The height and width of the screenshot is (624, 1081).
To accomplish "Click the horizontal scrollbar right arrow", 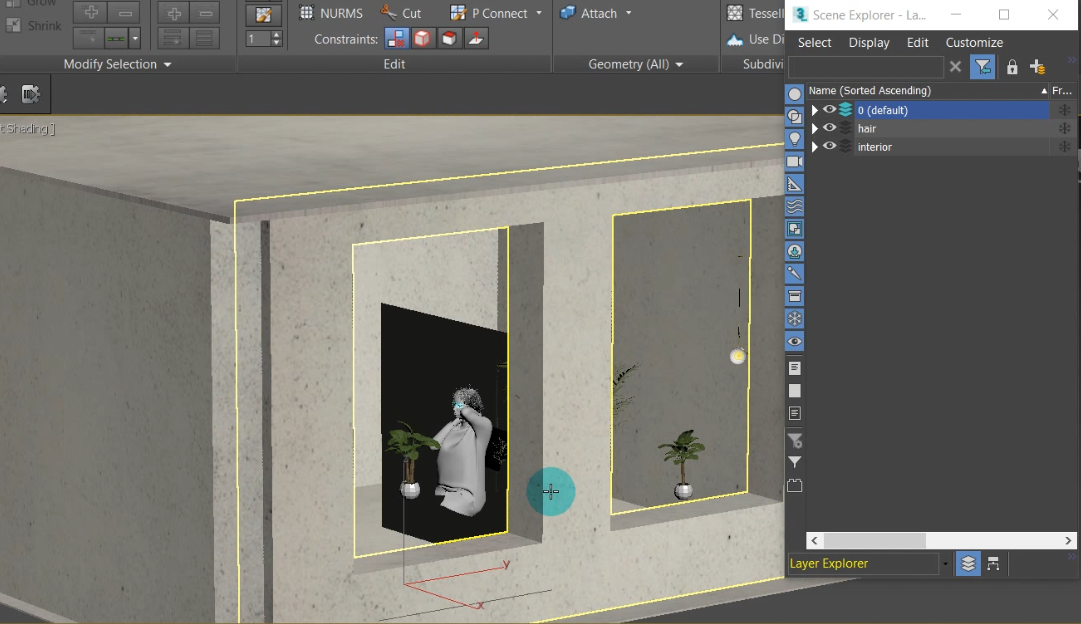I will point(1068,541).
